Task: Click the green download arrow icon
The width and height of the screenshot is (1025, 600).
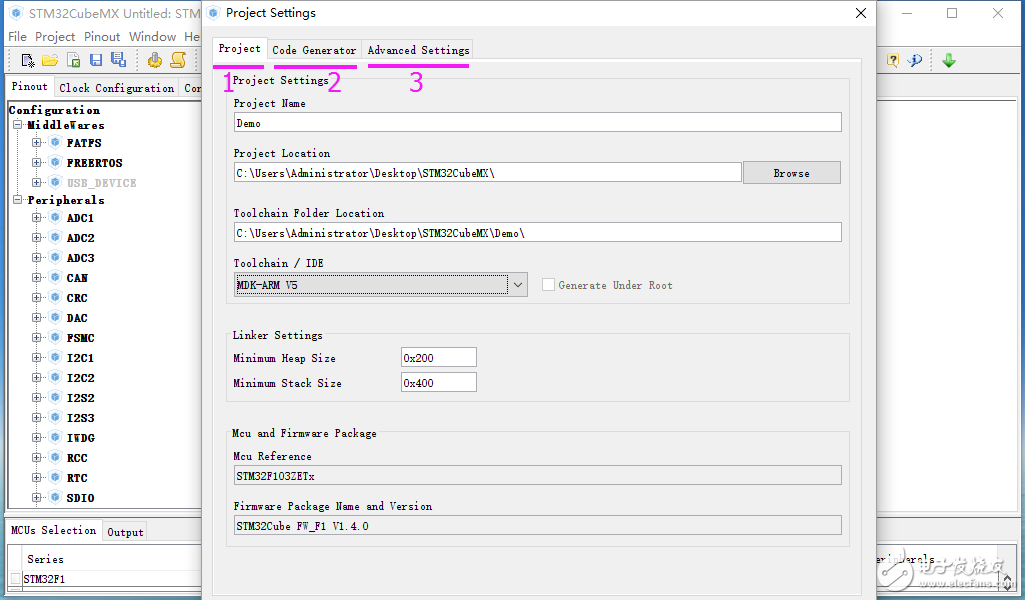Action: pyautogui.click(x=949, y=61)
